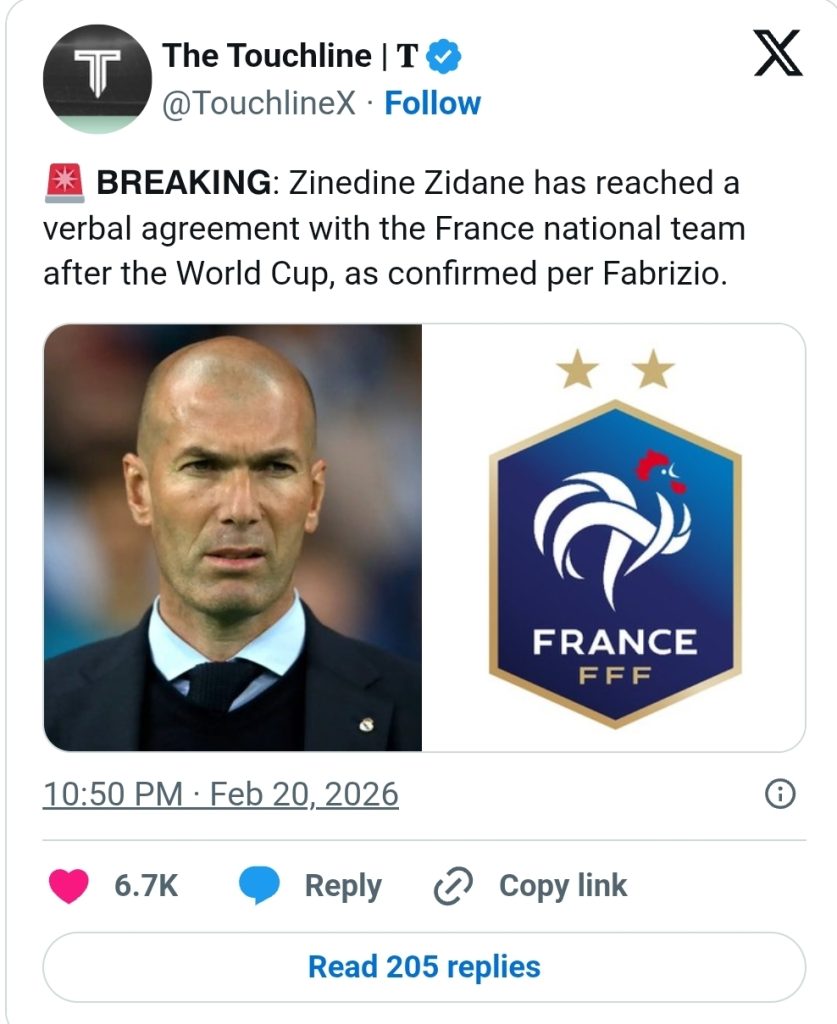Click the Copy link text
Viewport: 837px width, 1024px height.
(x=563, y=886)
